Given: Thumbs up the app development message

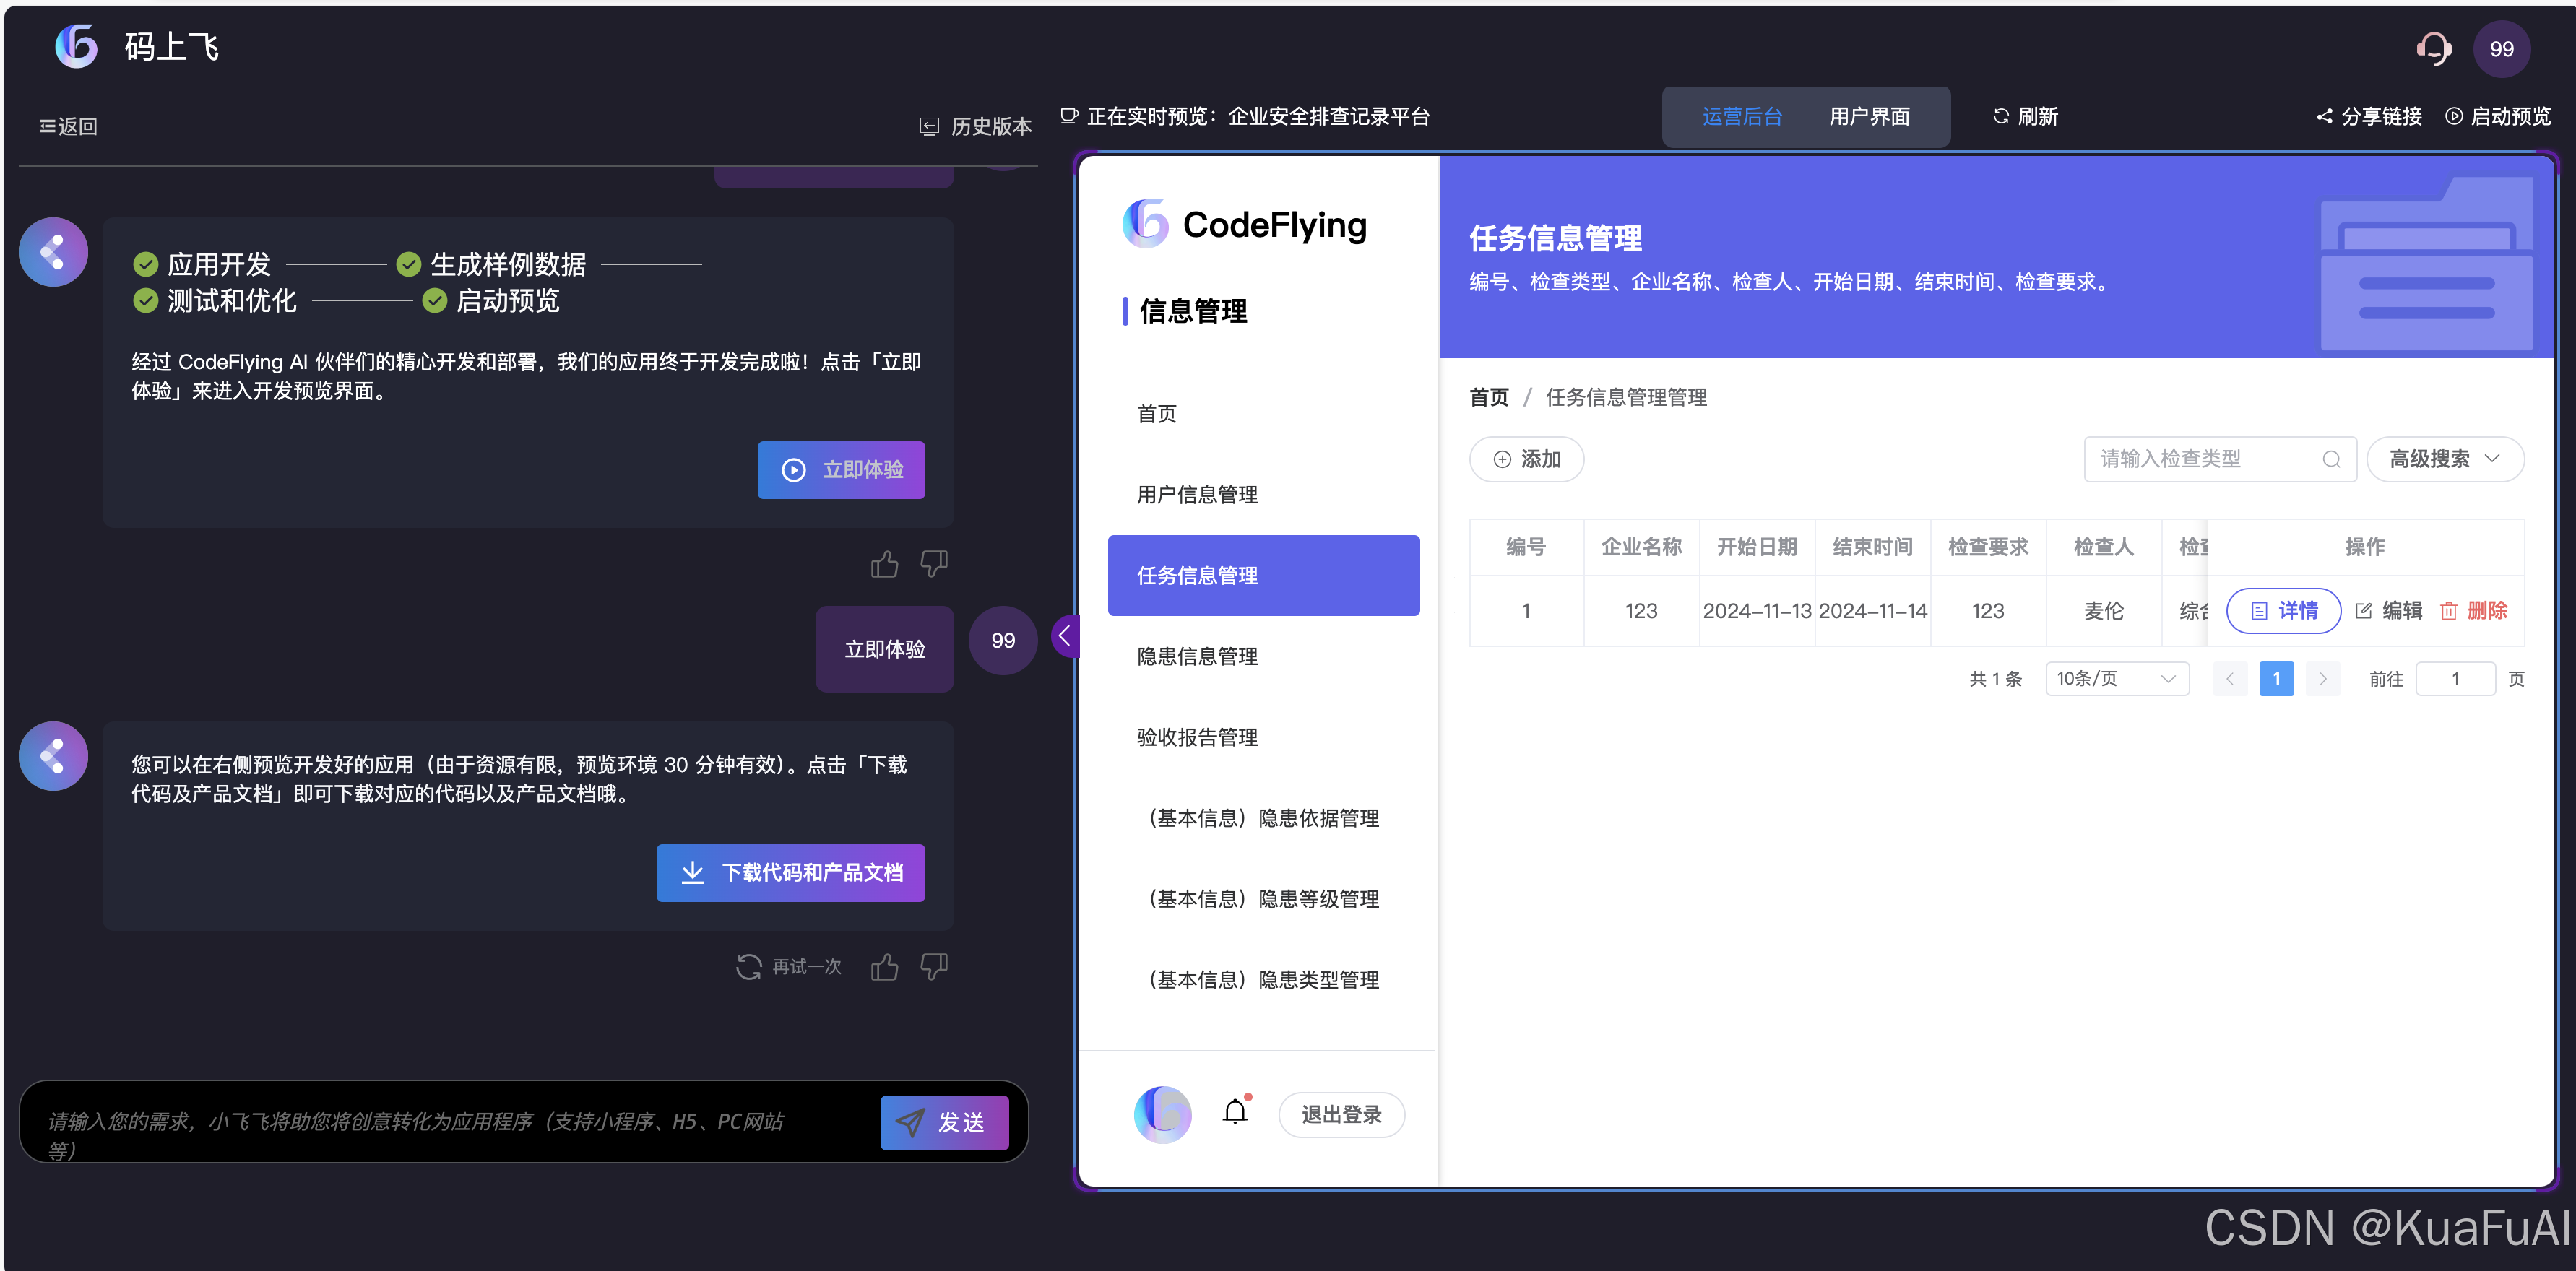Looking at the screenshot, I should point(884,564).
